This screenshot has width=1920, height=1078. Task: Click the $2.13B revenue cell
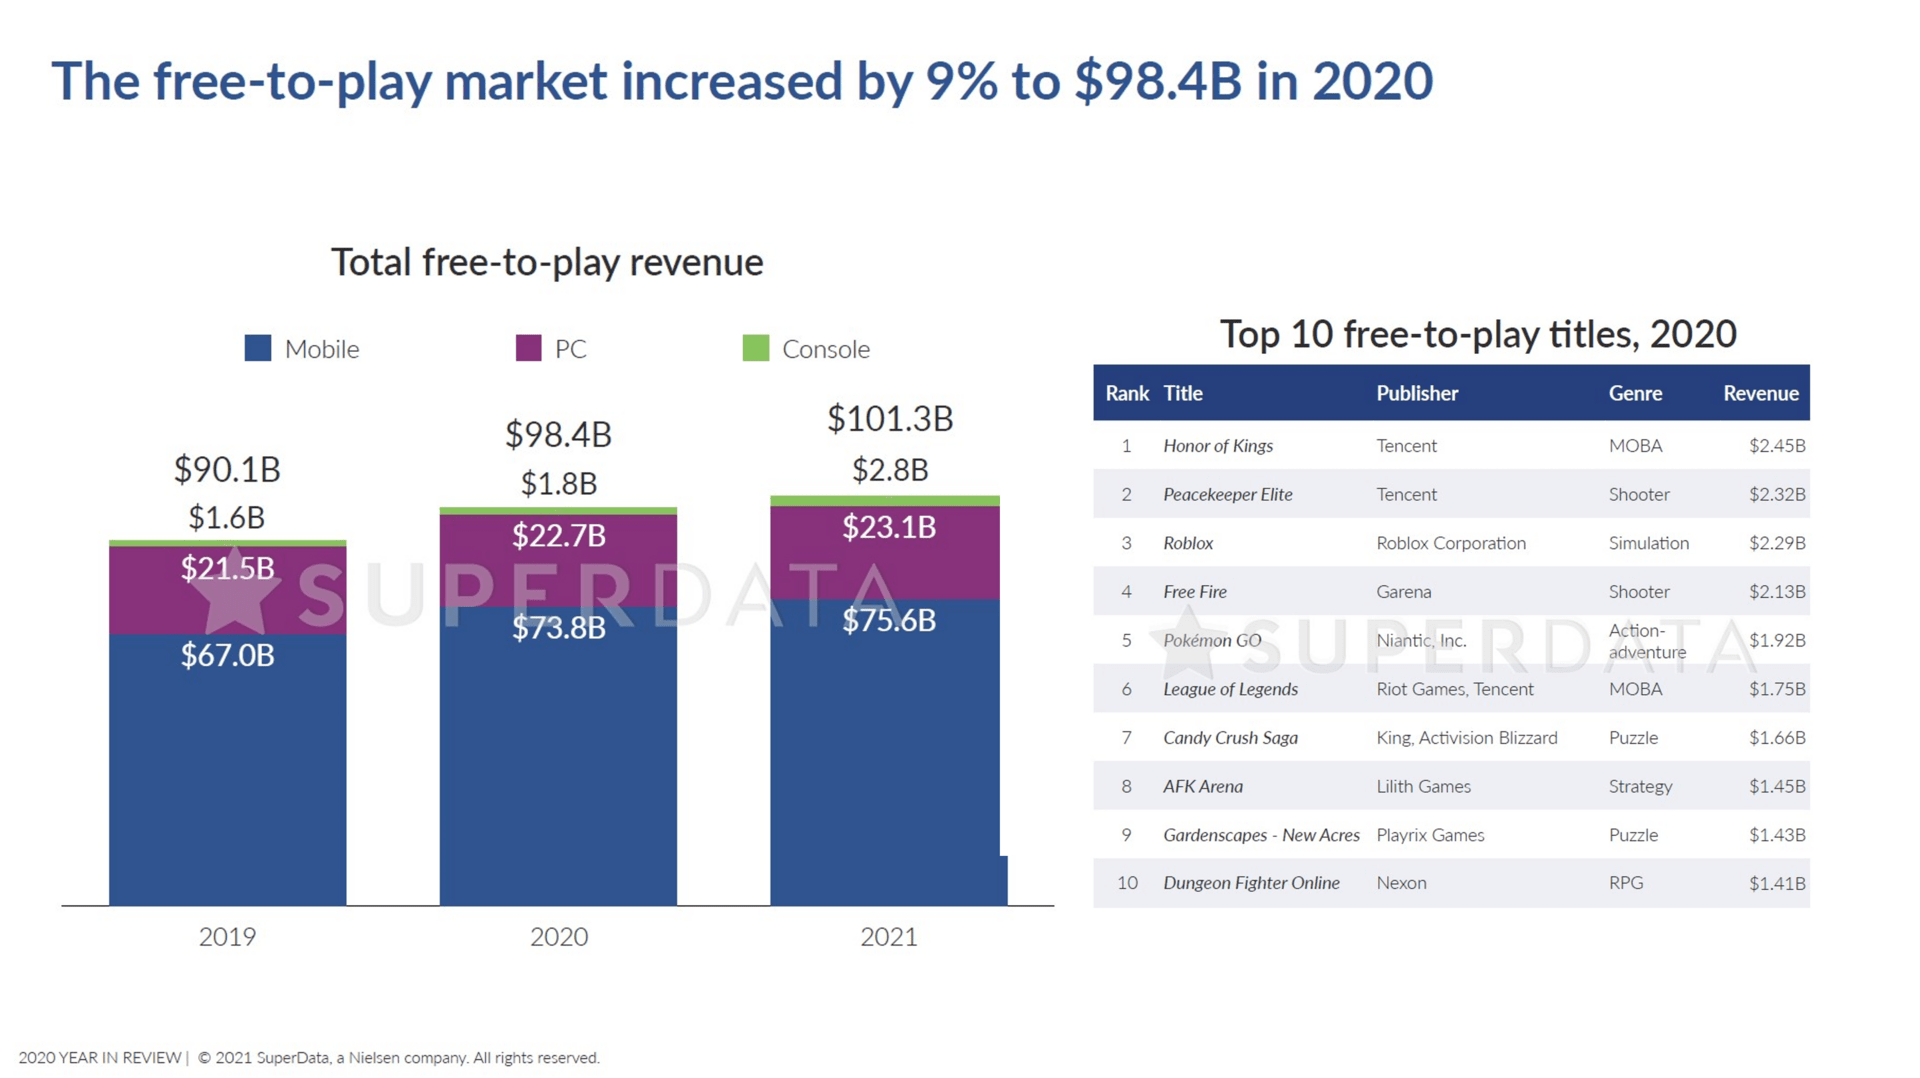click(1777, 592)
